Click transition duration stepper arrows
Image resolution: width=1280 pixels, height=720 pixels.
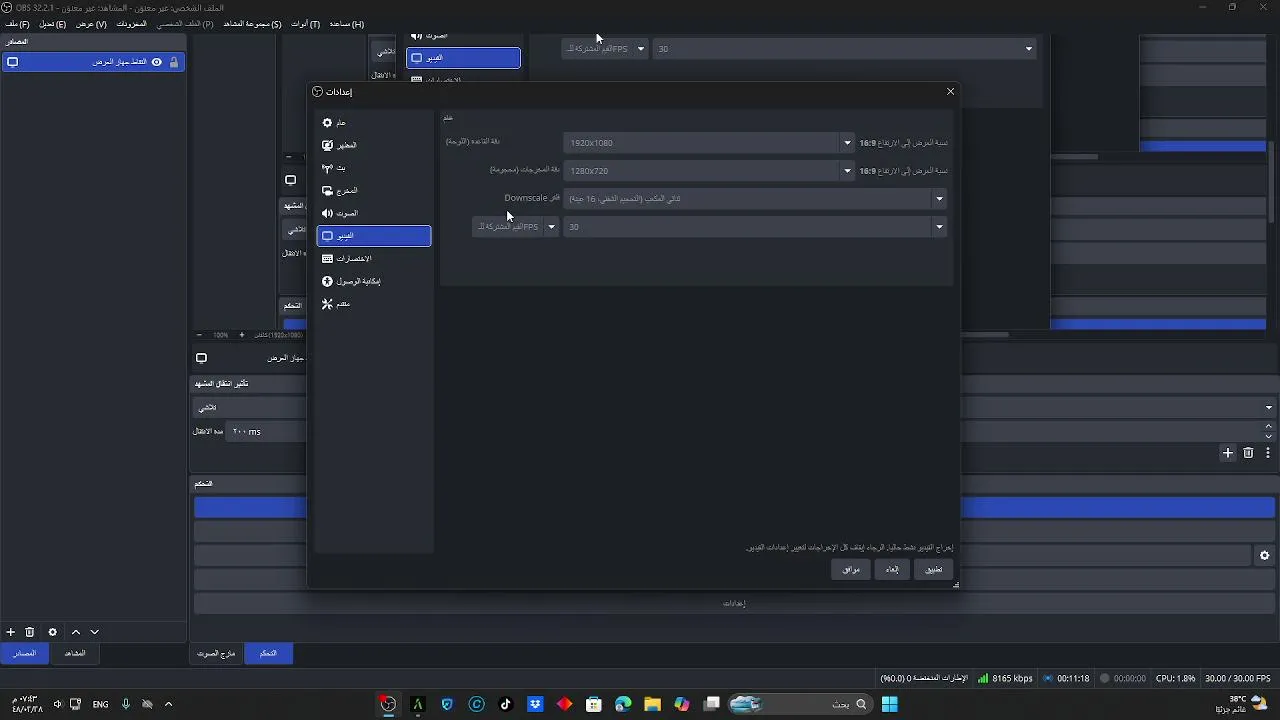point(1269,431)
